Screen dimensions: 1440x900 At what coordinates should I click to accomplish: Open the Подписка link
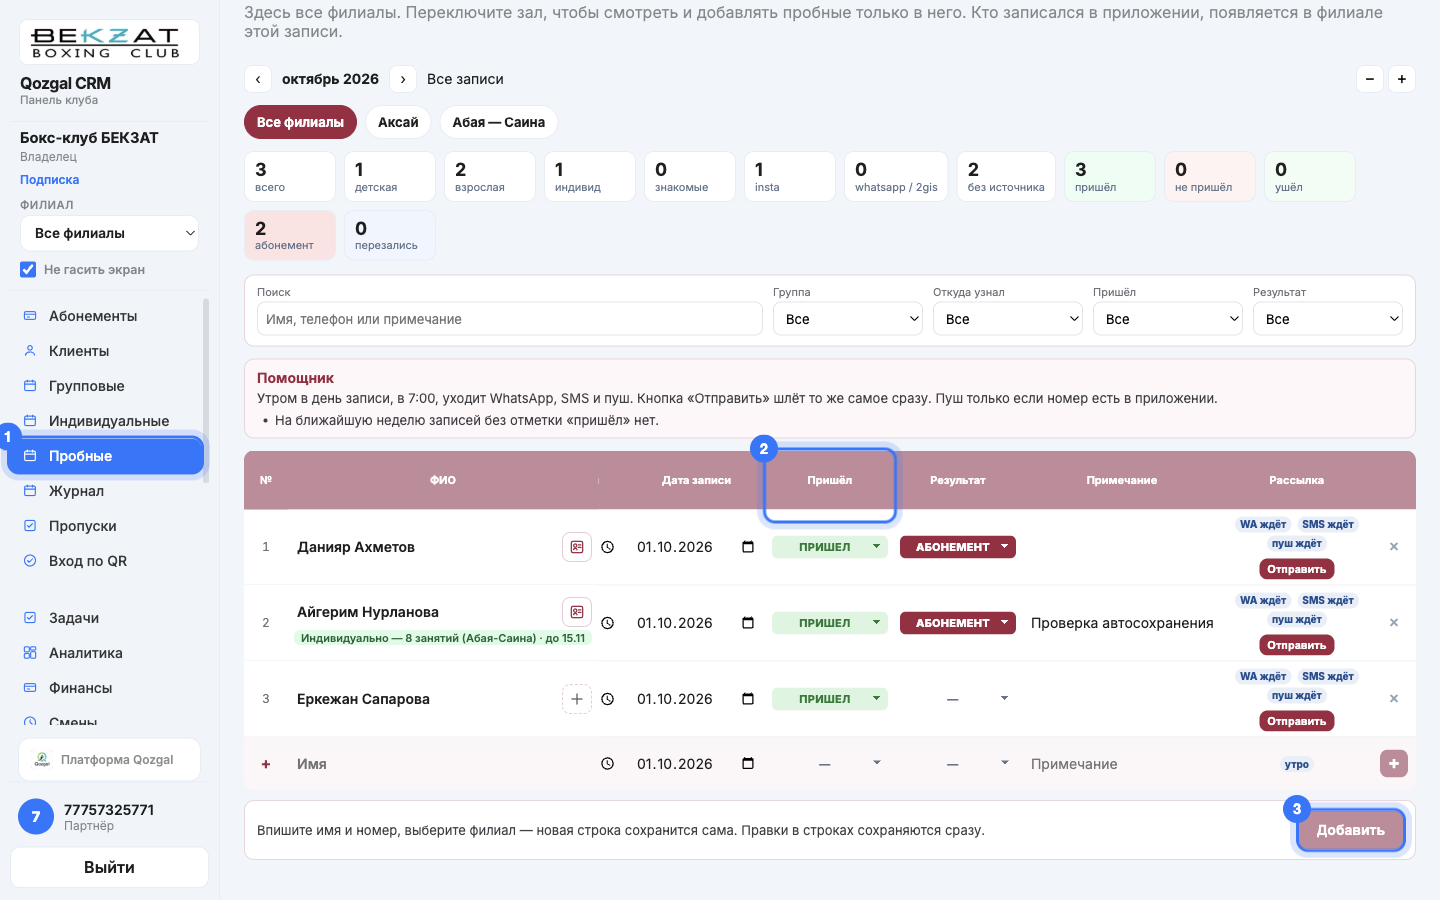tap(50, 180)
